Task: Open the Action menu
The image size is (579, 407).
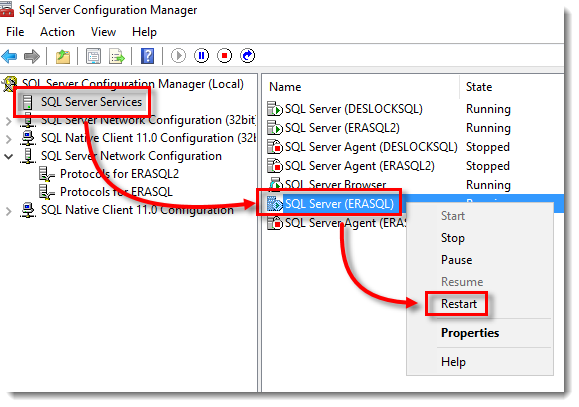Action: [x=57, y=32]
